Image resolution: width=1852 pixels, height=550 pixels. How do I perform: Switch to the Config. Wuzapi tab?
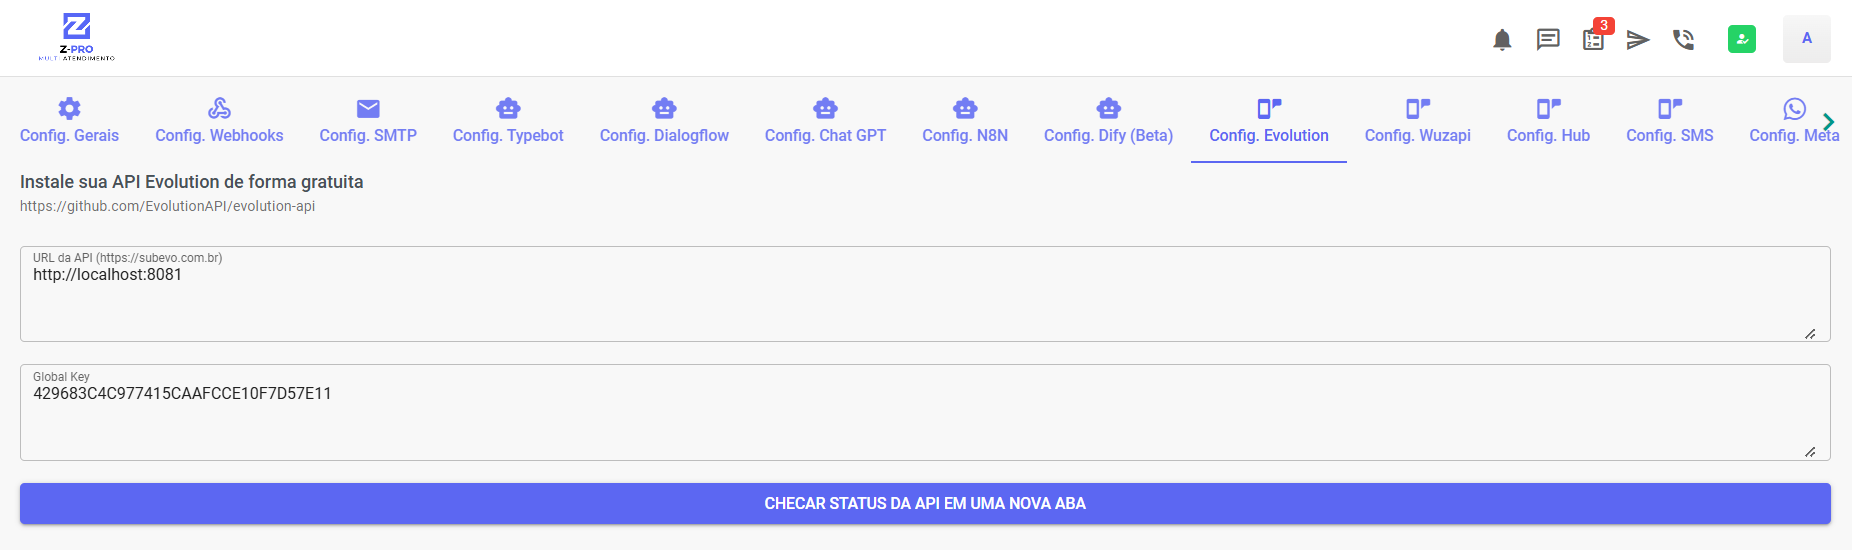tap(1417, 121)
